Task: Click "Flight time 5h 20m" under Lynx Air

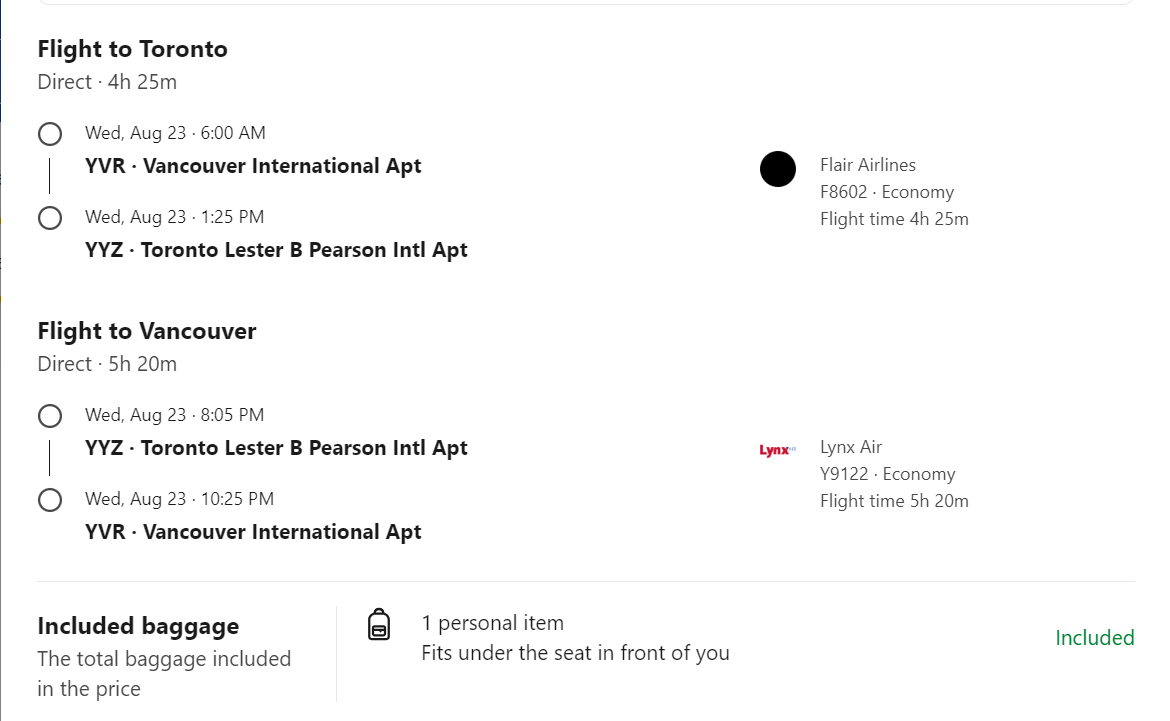Action: [894, 501]
